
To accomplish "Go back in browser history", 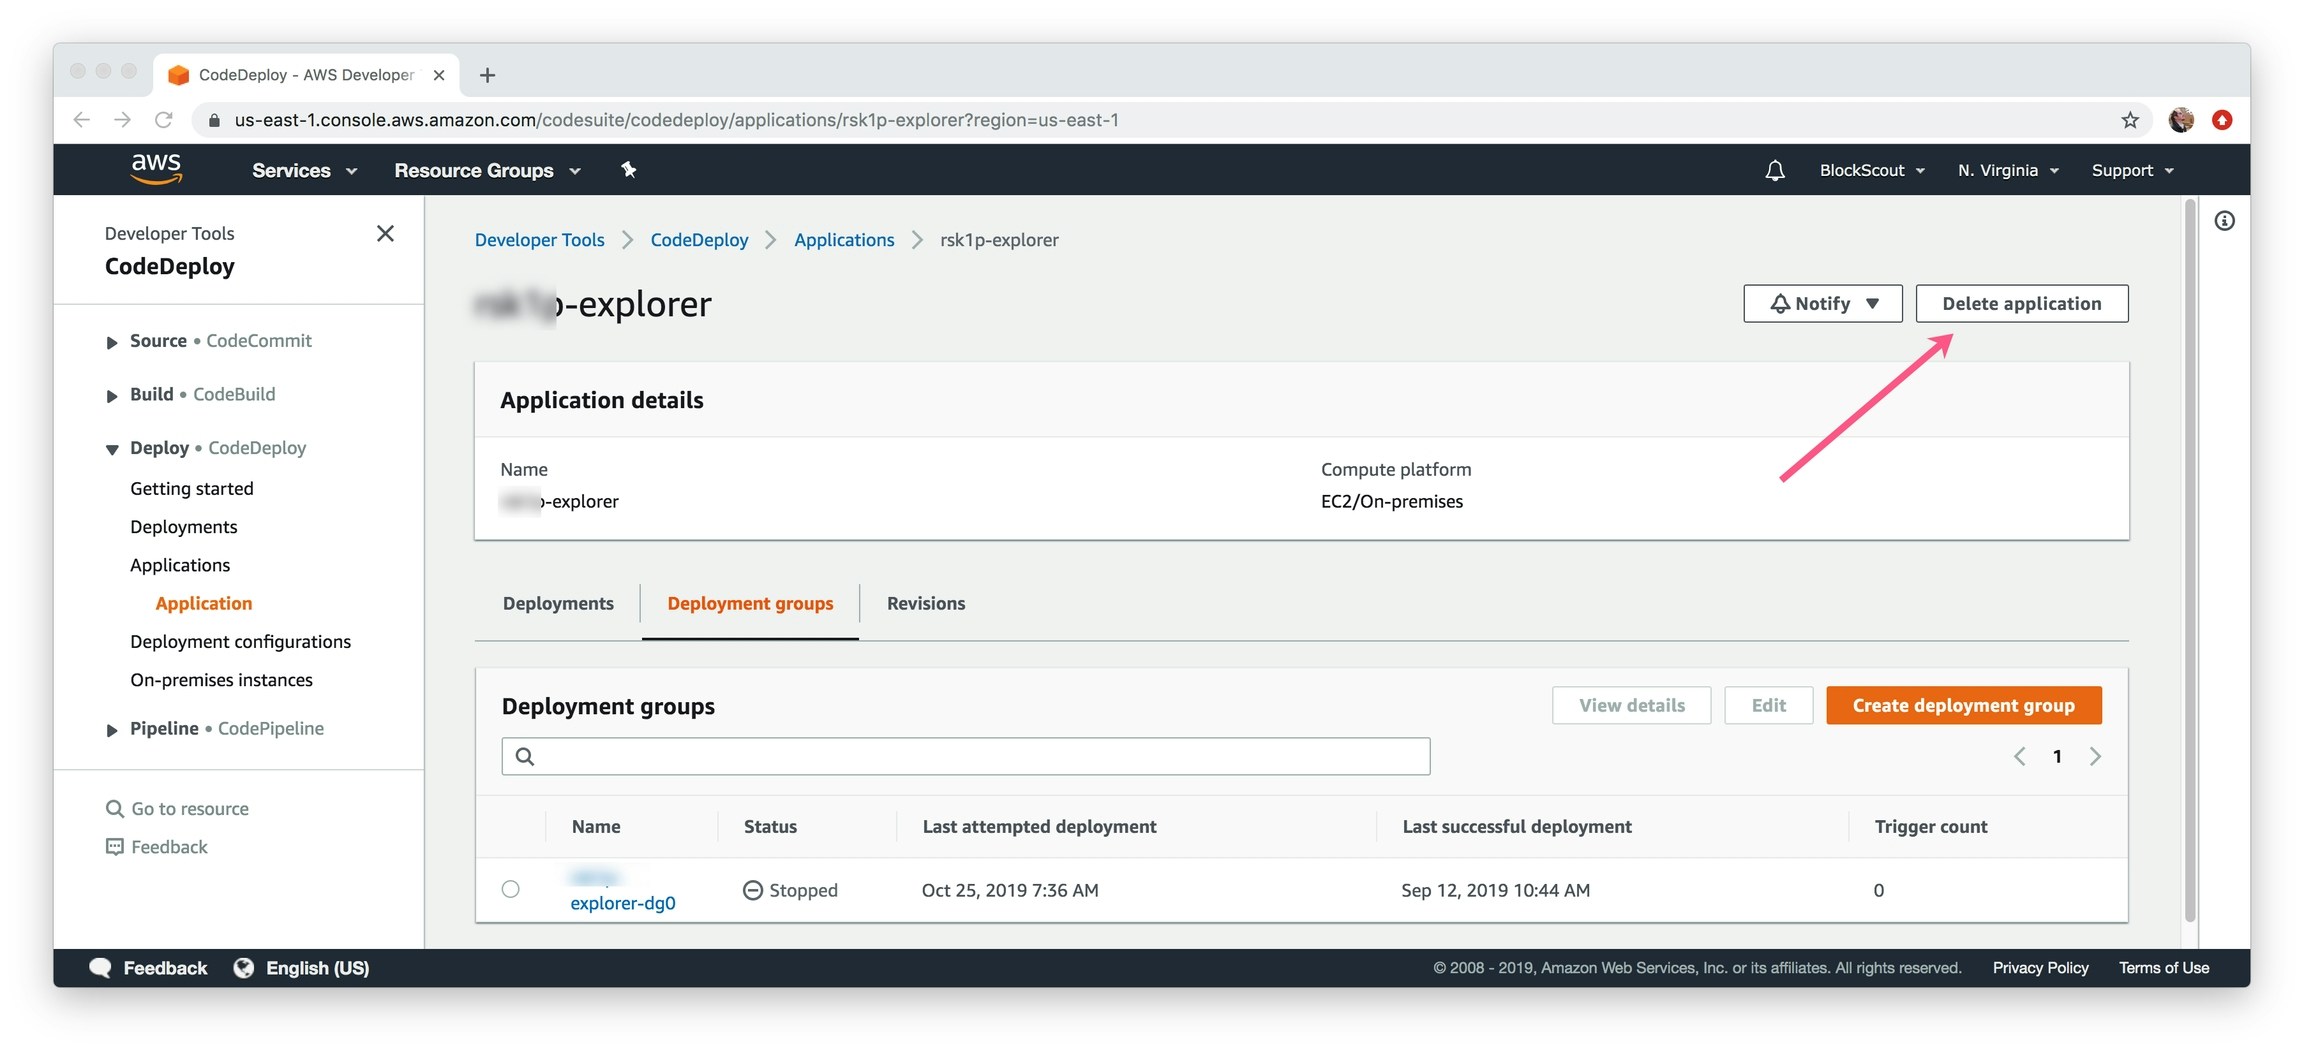I will [82, 120].
